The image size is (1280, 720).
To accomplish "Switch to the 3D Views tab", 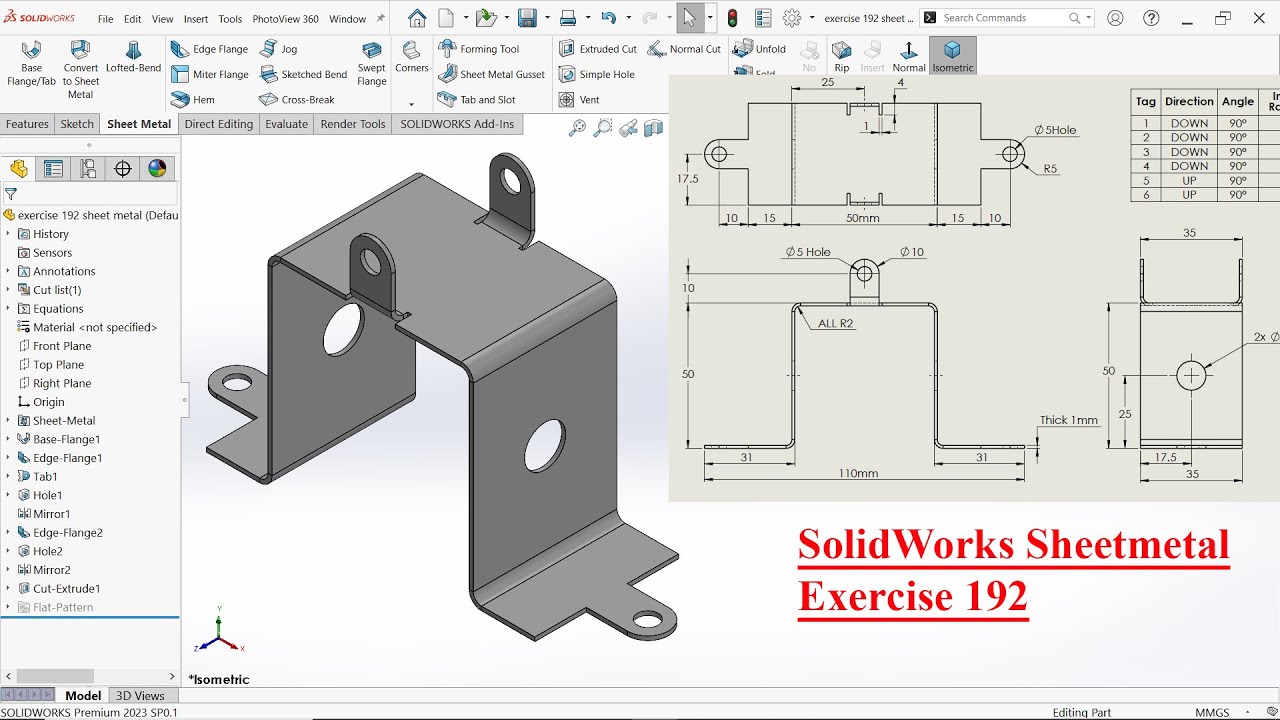I will click(x=140, y=696).
